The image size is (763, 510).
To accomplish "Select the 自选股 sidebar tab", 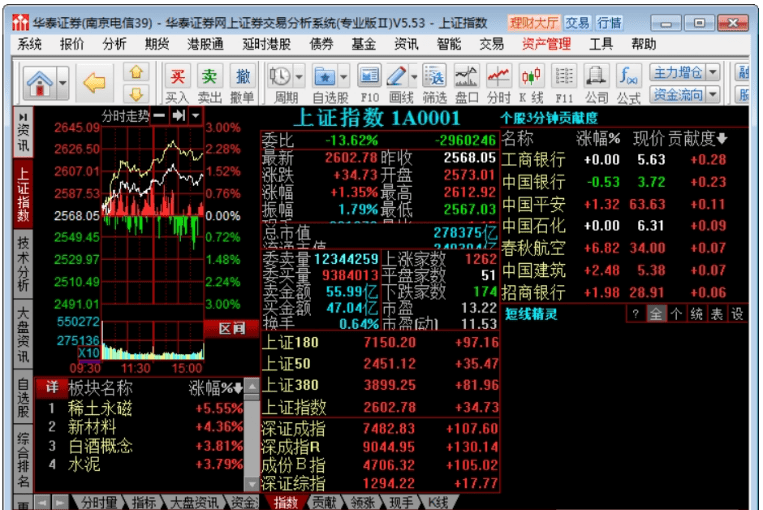I will 23,398.
